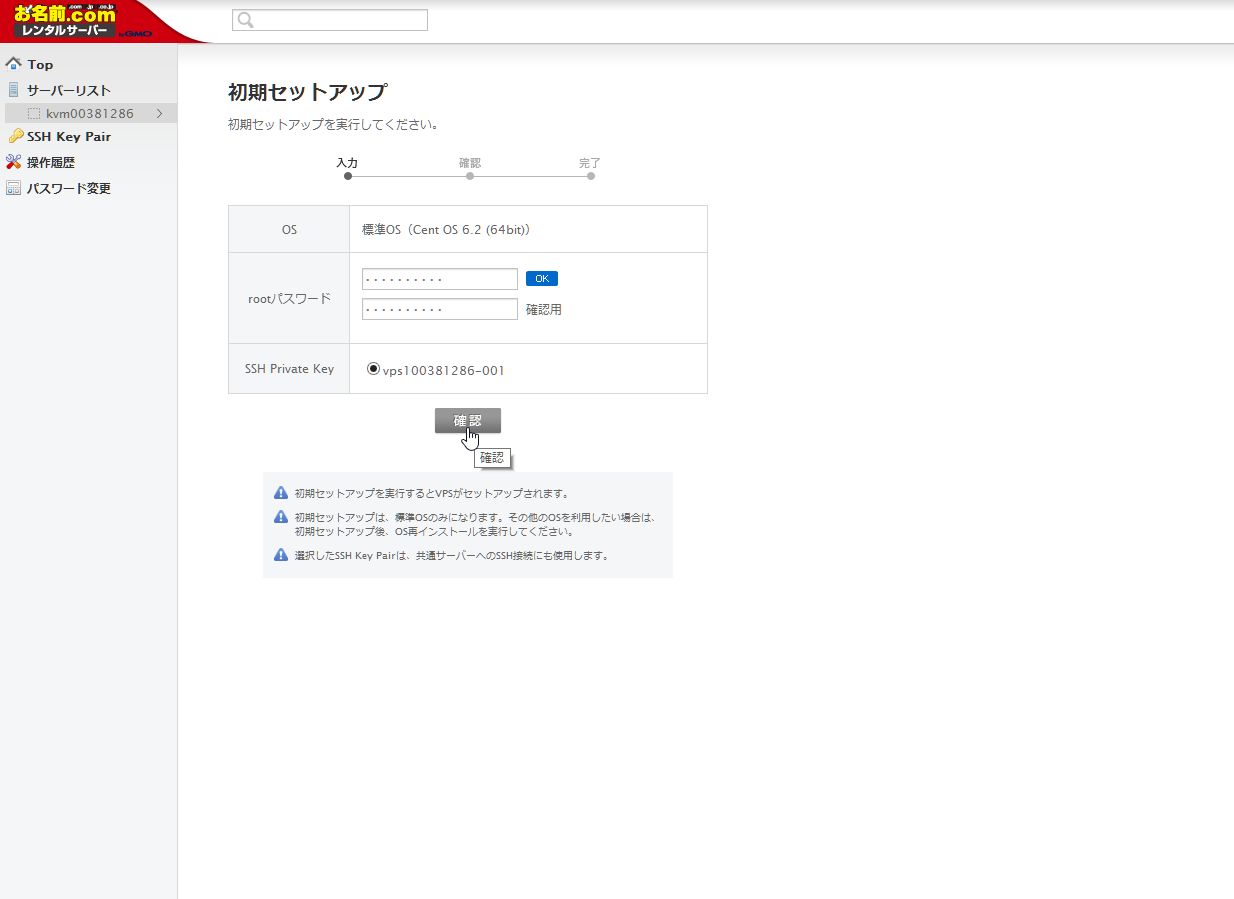Open 操作履歴 in the sidebar
Viewport: 1234px width, 899px height.
pyautogui.click(x=51, y=162)
